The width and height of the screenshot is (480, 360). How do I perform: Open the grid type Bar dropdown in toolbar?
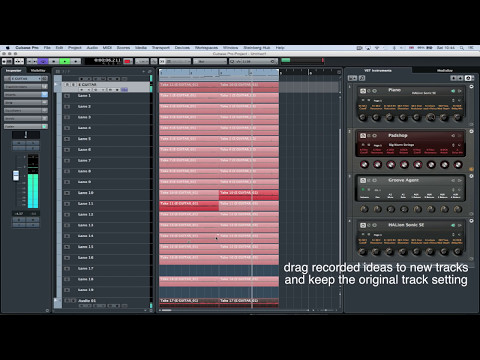click(210, 61)
